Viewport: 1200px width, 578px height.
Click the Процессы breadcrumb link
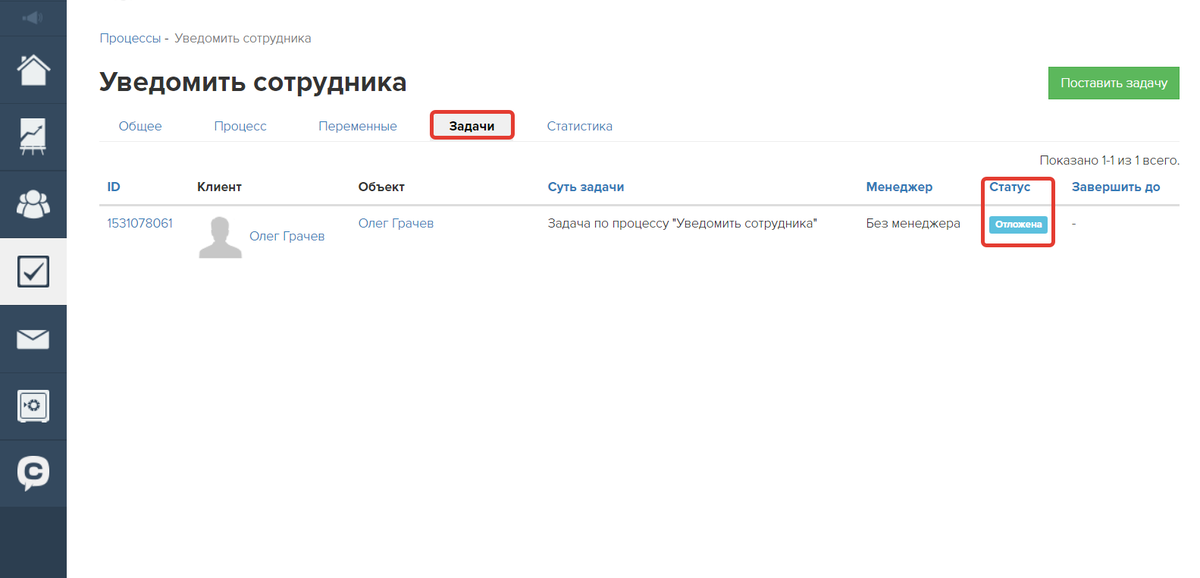pyautogui.click(x=130, y=38)
